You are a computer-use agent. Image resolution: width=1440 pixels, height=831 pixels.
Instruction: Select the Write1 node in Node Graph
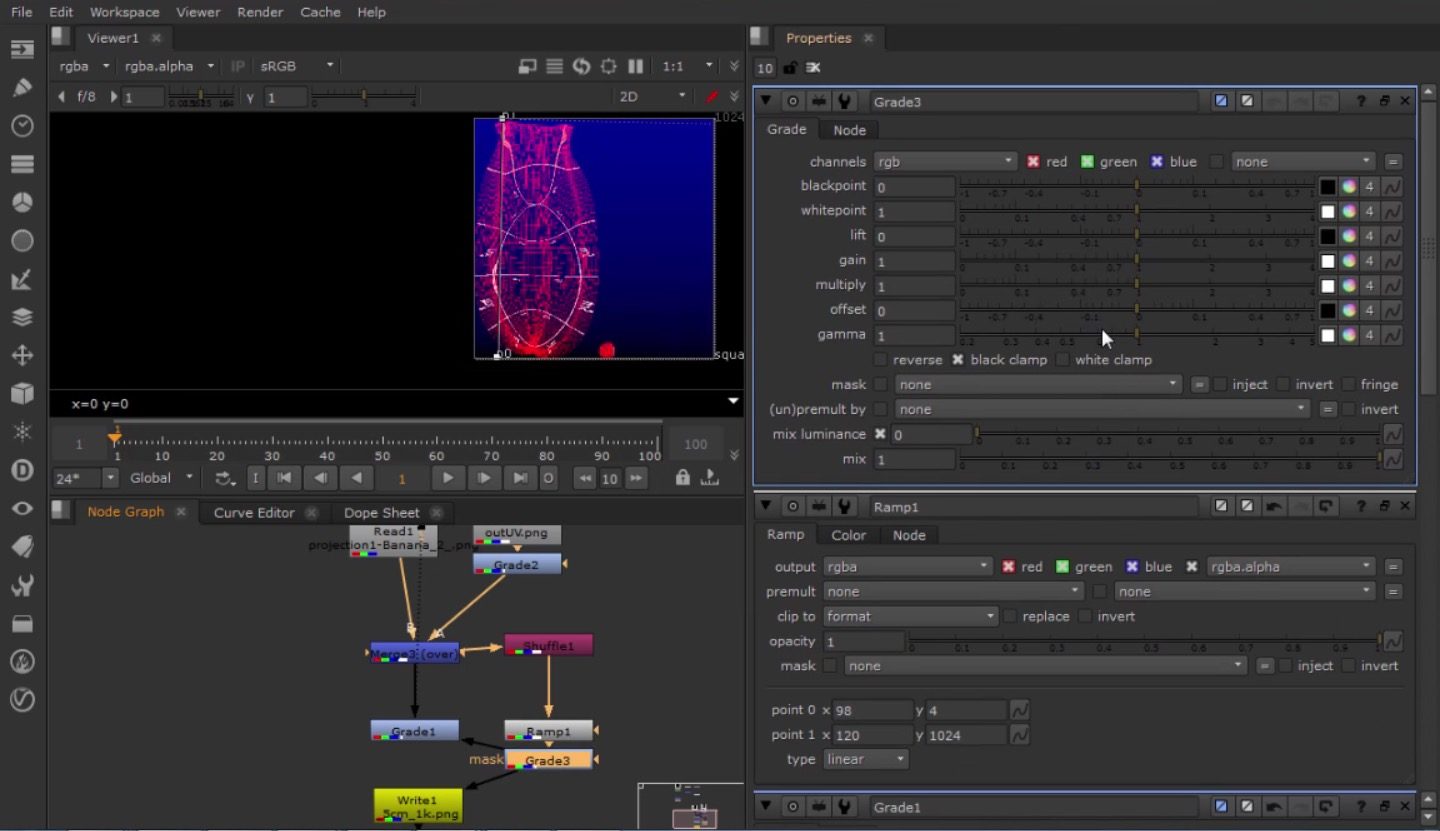point(418,806)
